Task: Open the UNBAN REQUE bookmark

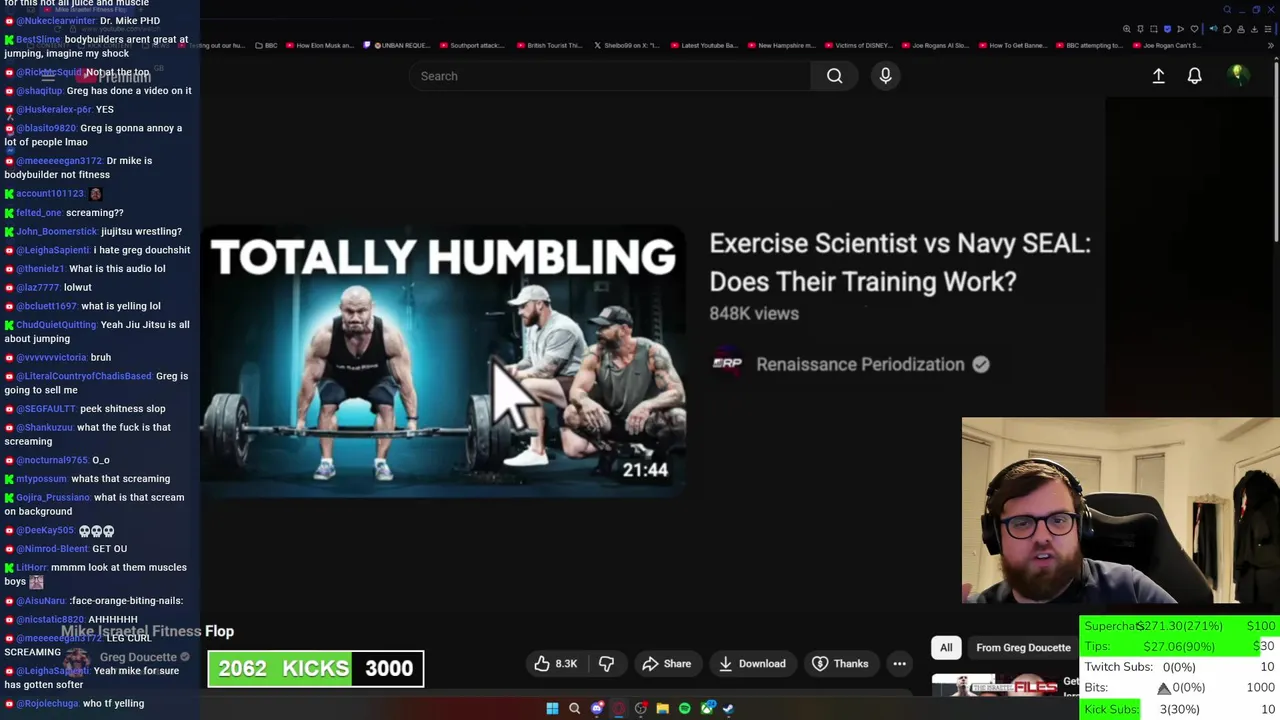Action: coord(396,45)
